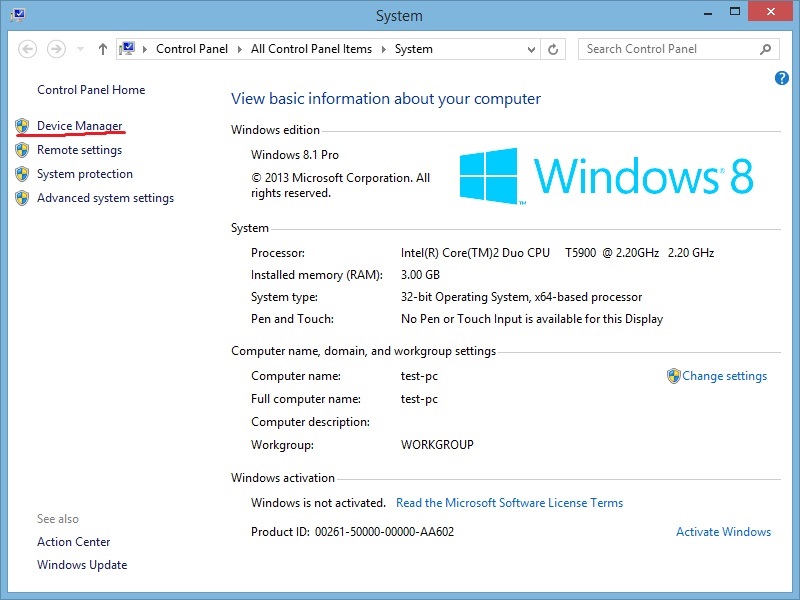Click the Full computer name value test-pc
The width and height of the screenshot is (800, 600).
[419, 399]
